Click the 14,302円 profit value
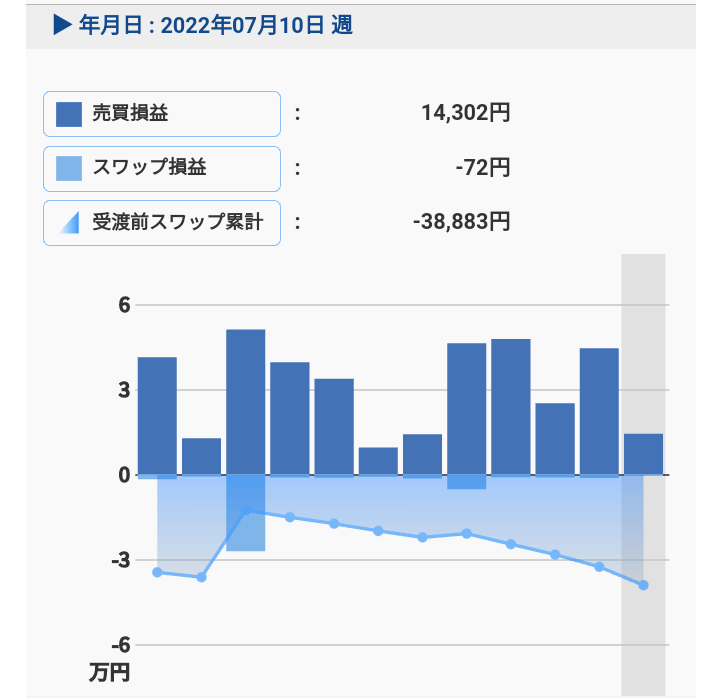 click(x=465, y=114)
